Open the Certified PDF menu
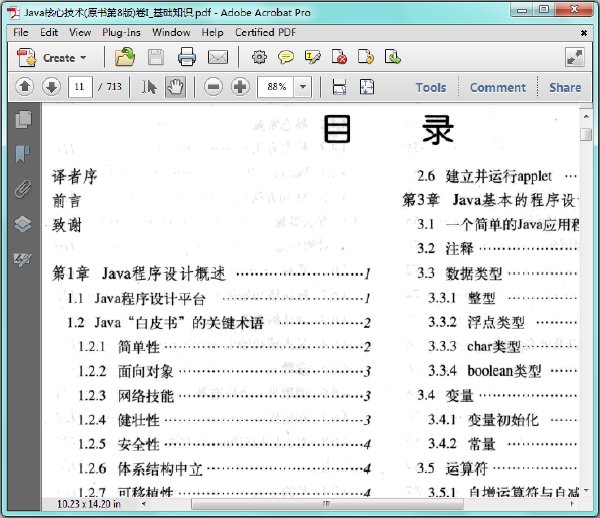The height and width of the screenshot is (518, 600). pos(266,33)
